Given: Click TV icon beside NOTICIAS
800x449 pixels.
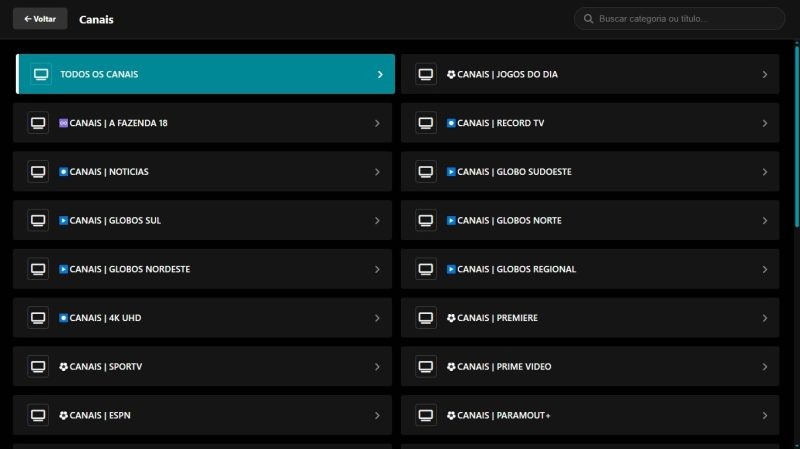Looking at the screenshot, I should tap(38, 171).
